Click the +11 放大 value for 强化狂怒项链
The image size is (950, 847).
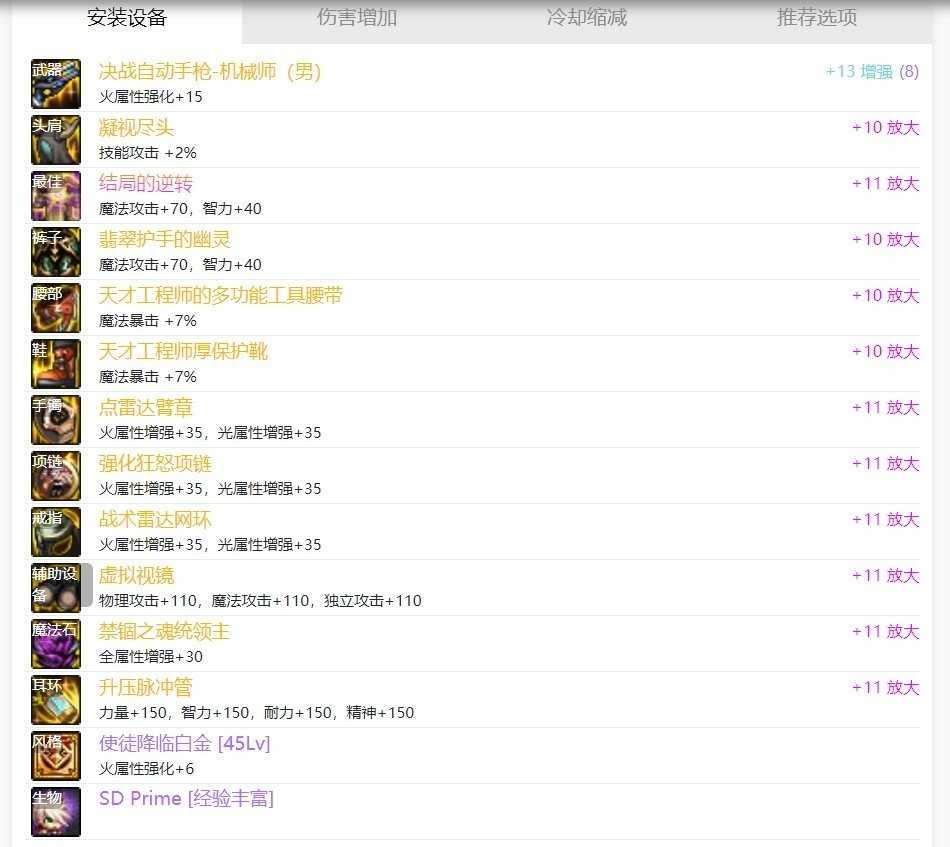(885, 463)
